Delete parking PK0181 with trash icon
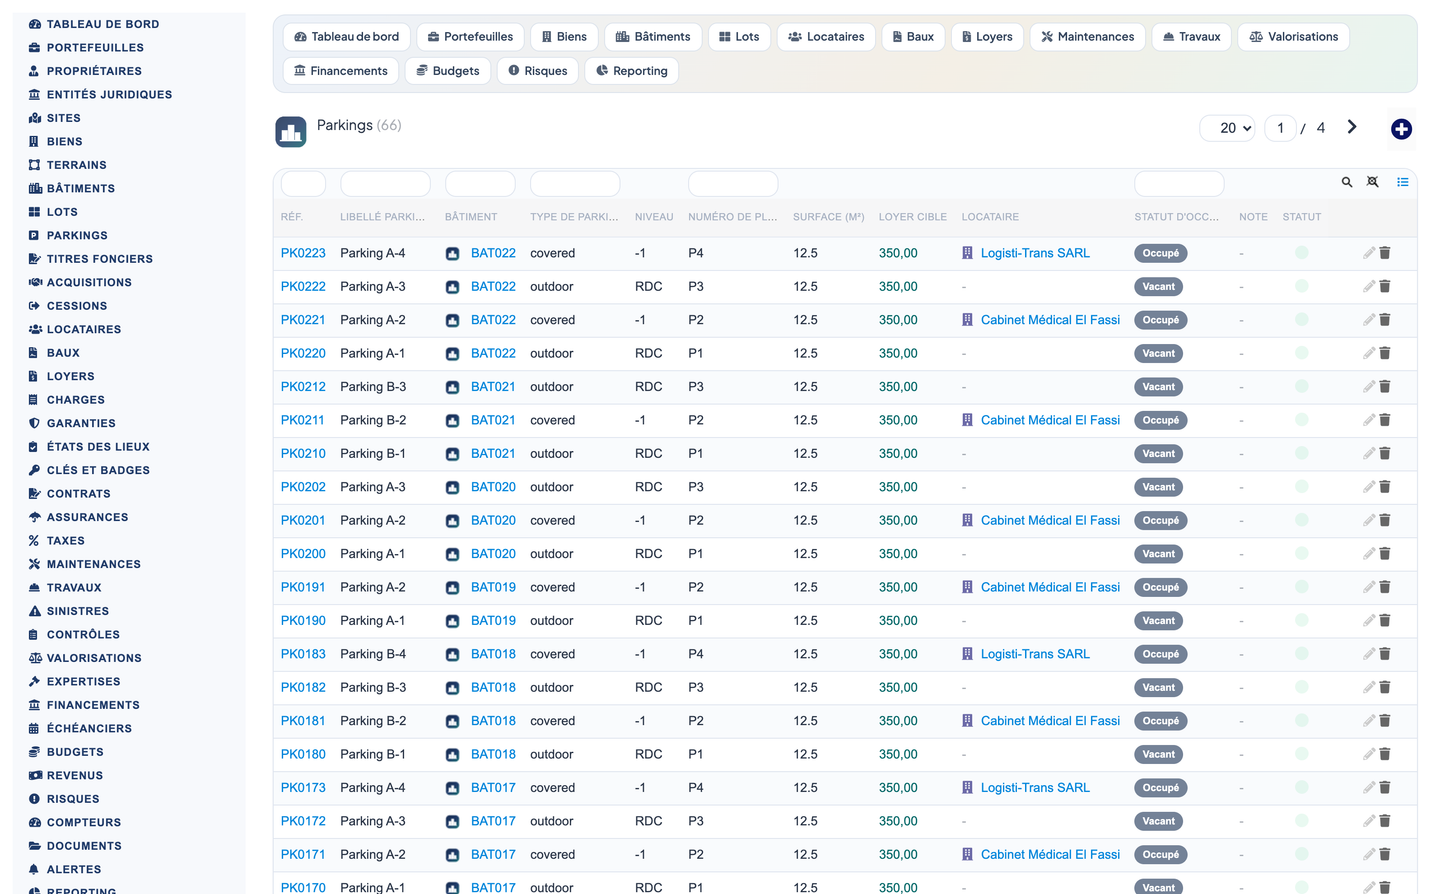 point(1385,721)
